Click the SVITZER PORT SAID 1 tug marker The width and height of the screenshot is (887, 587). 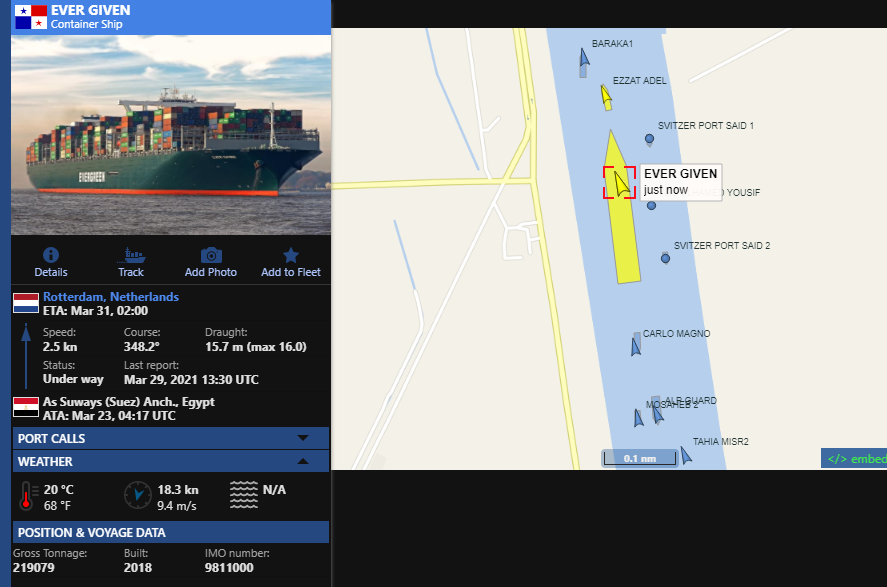click(649, 139)
